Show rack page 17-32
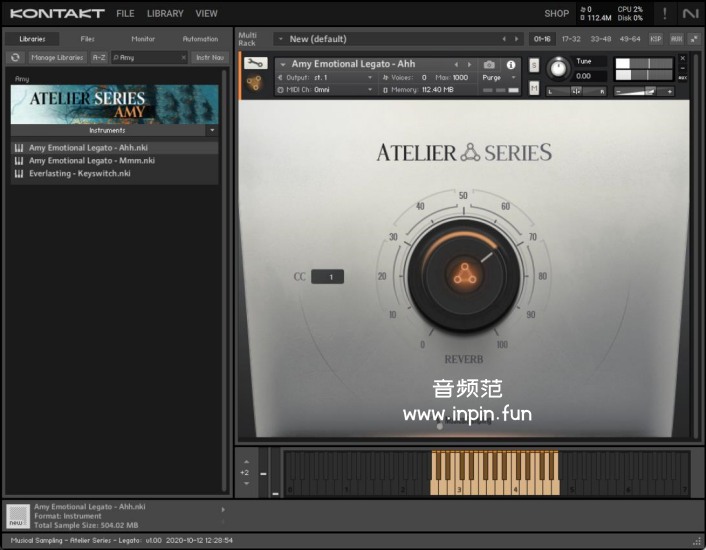The height and width of the screenshot is (550, 706). point(571,39)
